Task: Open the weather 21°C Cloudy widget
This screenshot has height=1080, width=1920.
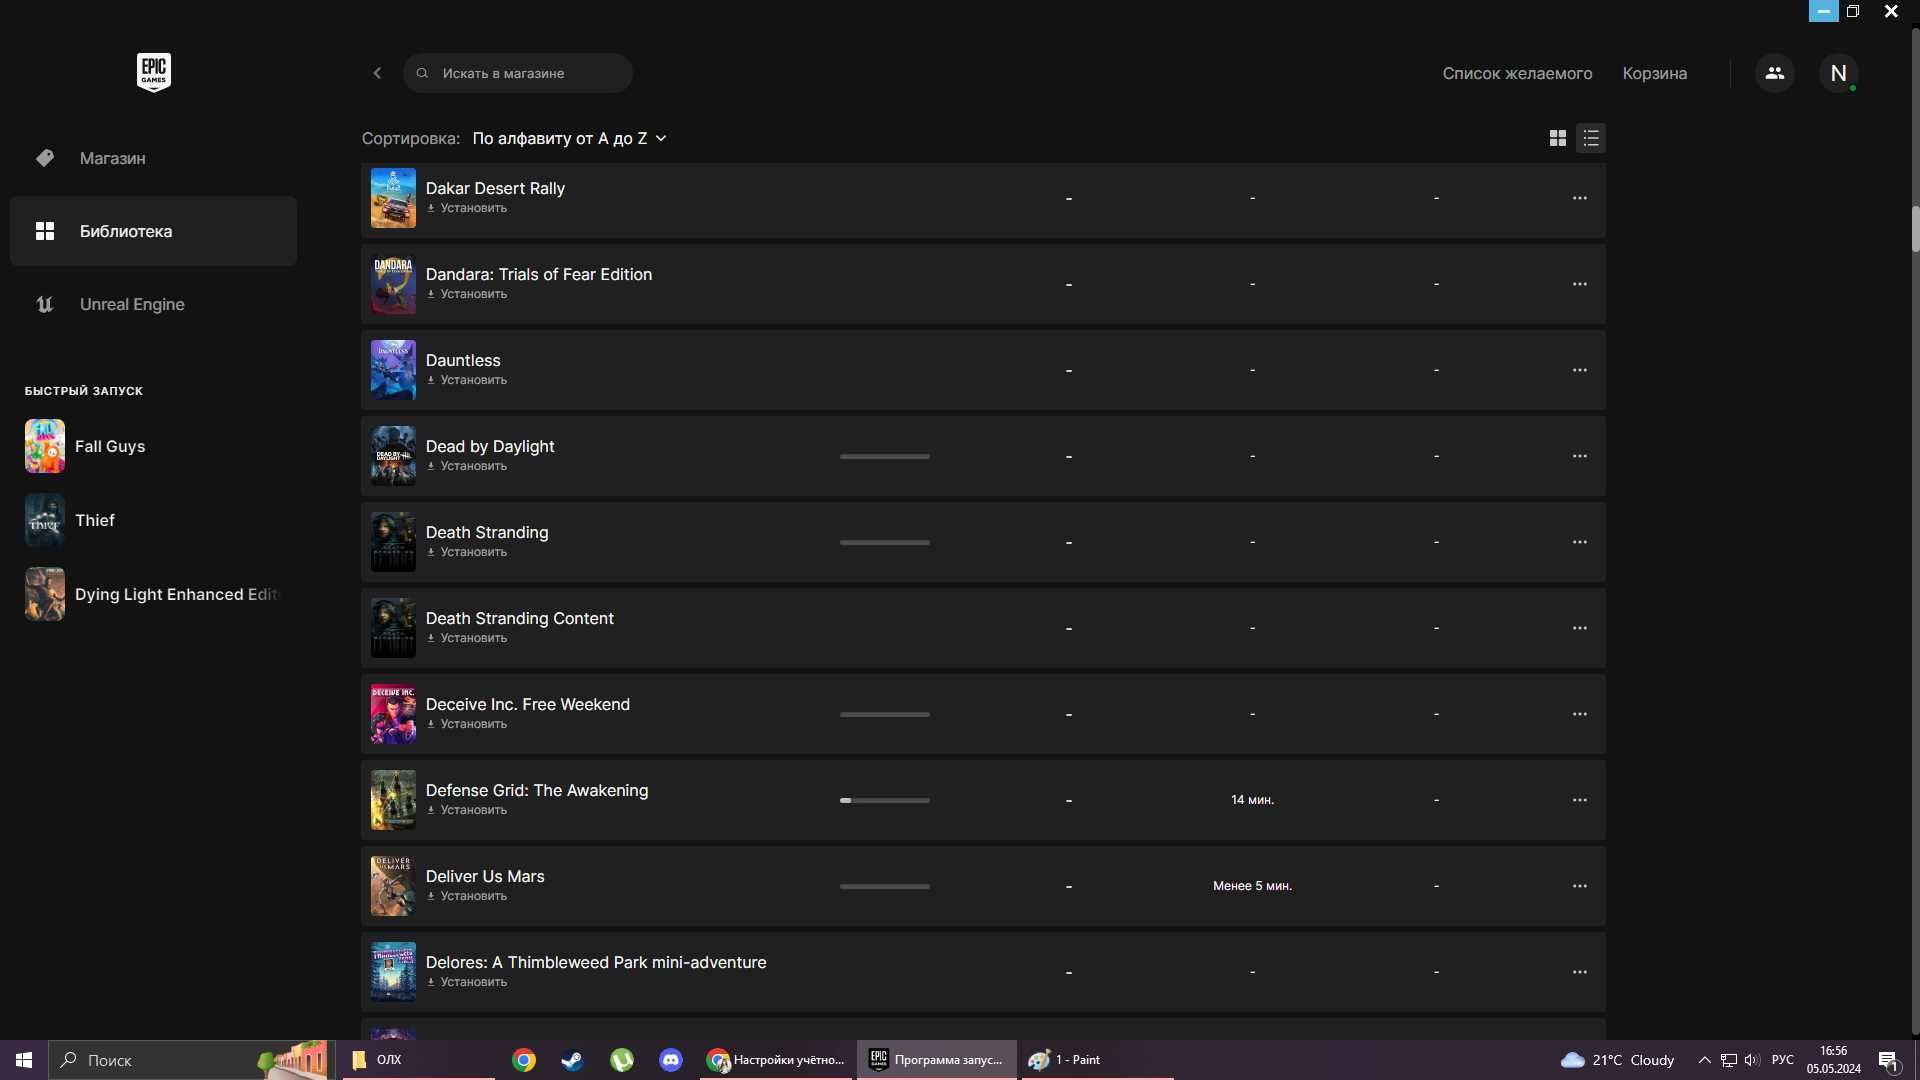Action: pyautogui.click(x=1618, y=1060)
